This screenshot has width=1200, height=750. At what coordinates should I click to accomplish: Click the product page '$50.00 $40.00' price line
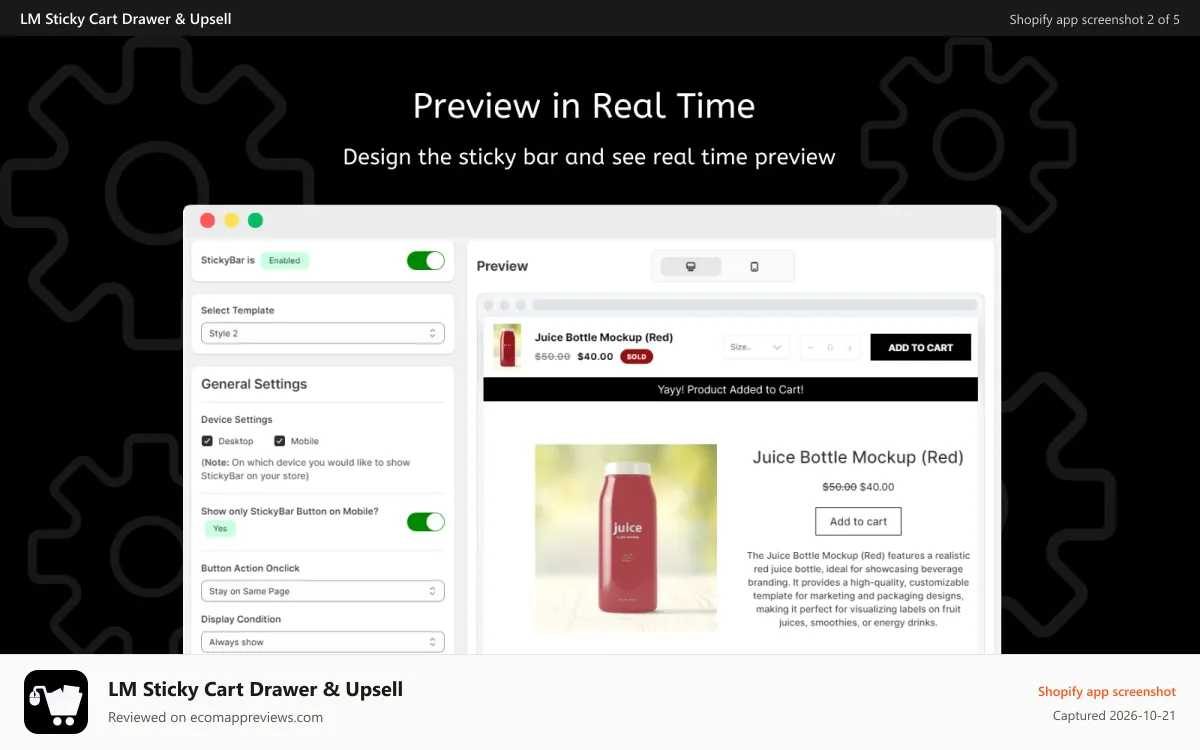point(858,487)
